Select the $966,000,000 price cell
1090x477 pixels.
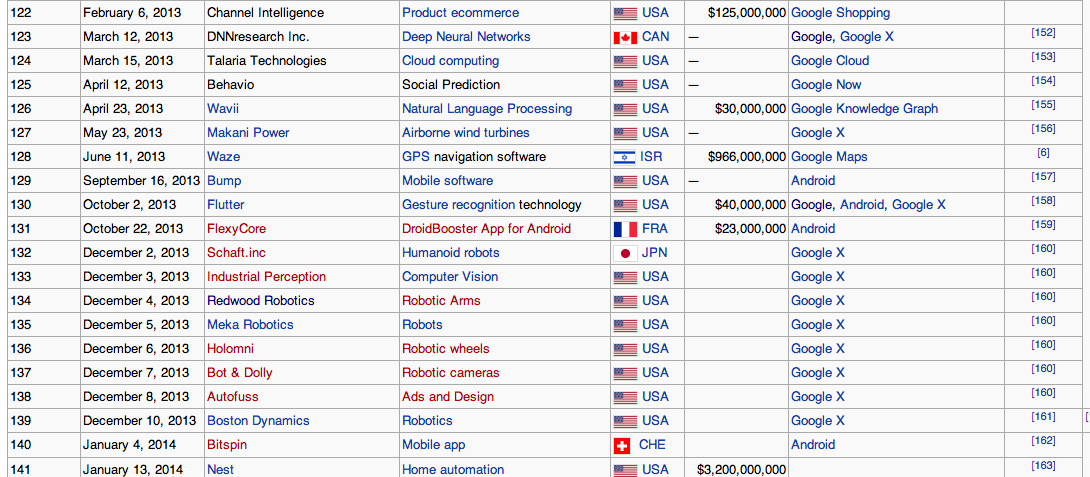coord(736,156)
